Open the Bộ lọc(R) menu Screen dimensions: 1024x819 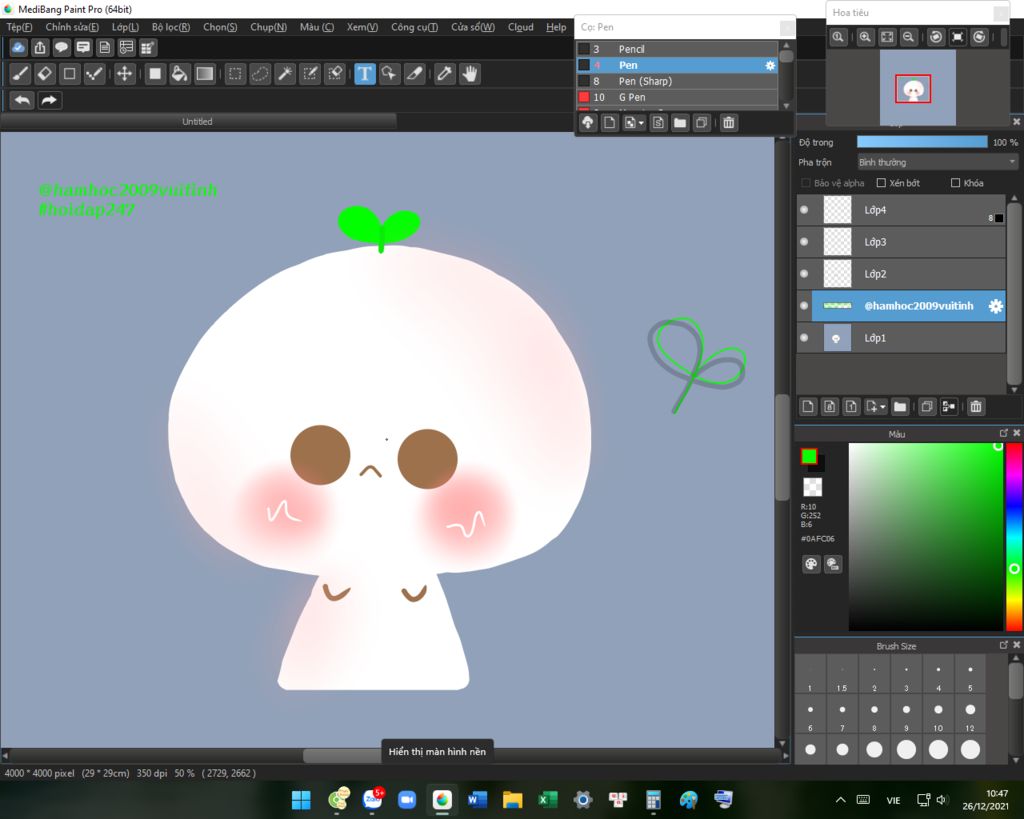pos(171,27)
